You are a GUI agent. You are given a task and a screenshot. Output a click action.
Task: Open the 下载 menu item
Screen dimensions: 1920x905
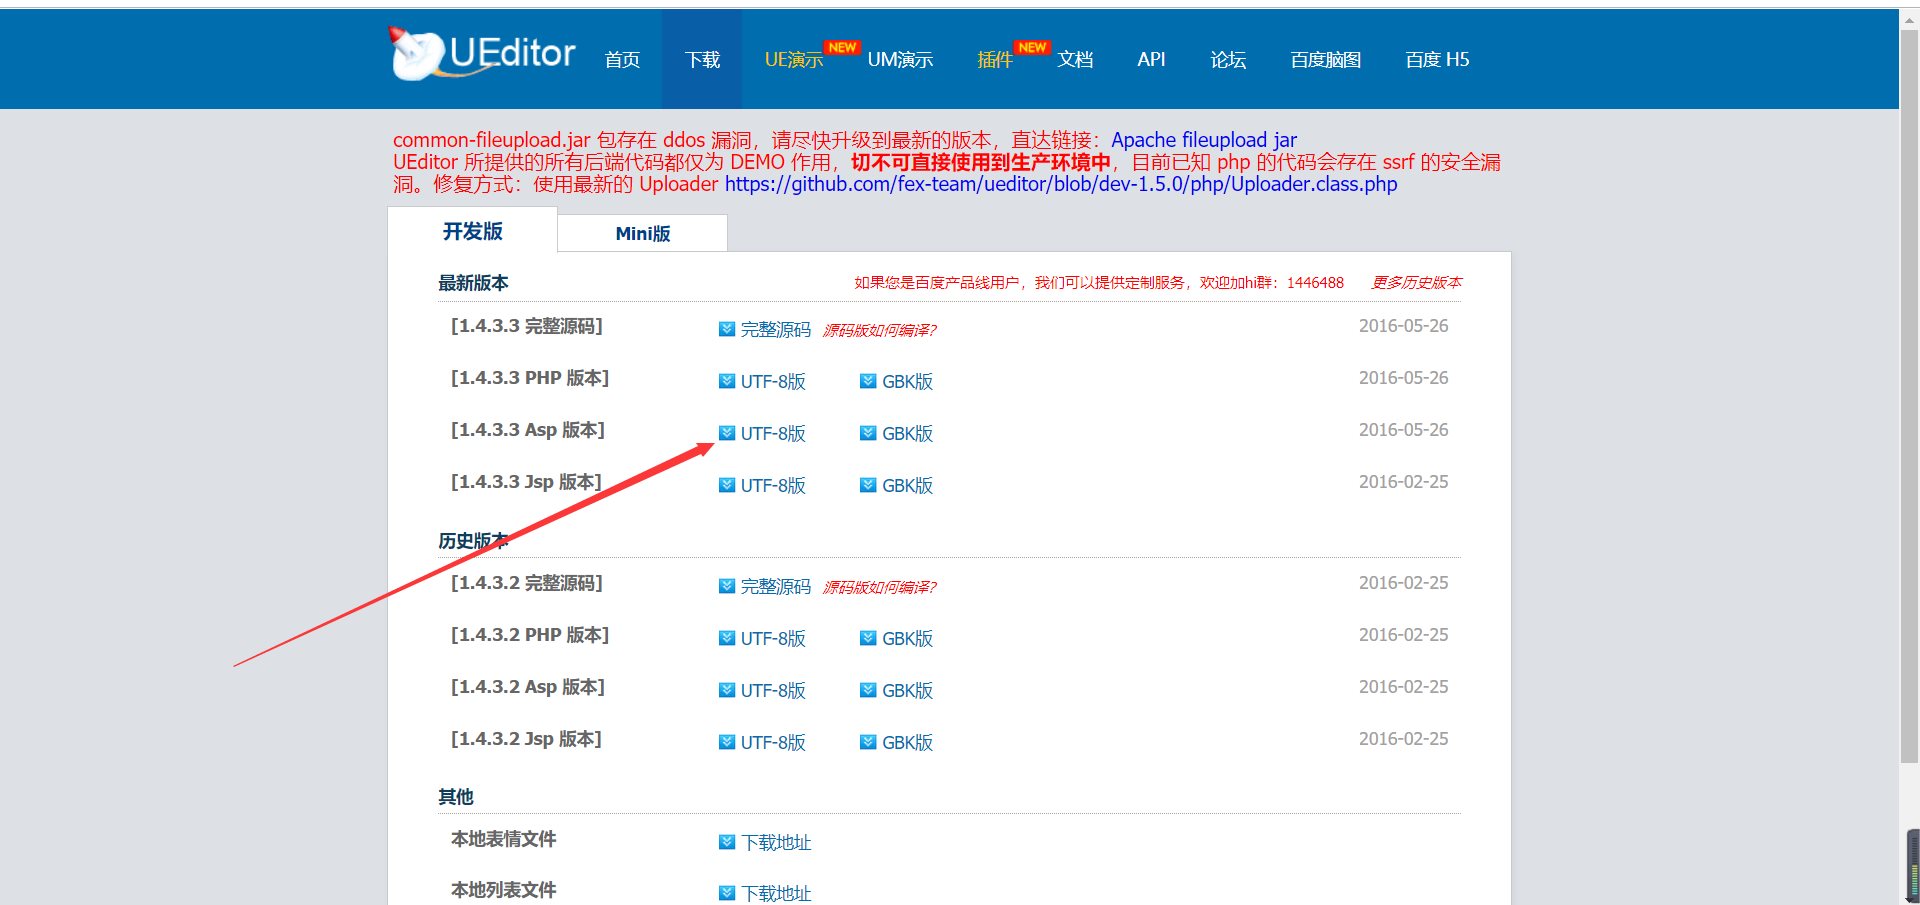[702, 60]
